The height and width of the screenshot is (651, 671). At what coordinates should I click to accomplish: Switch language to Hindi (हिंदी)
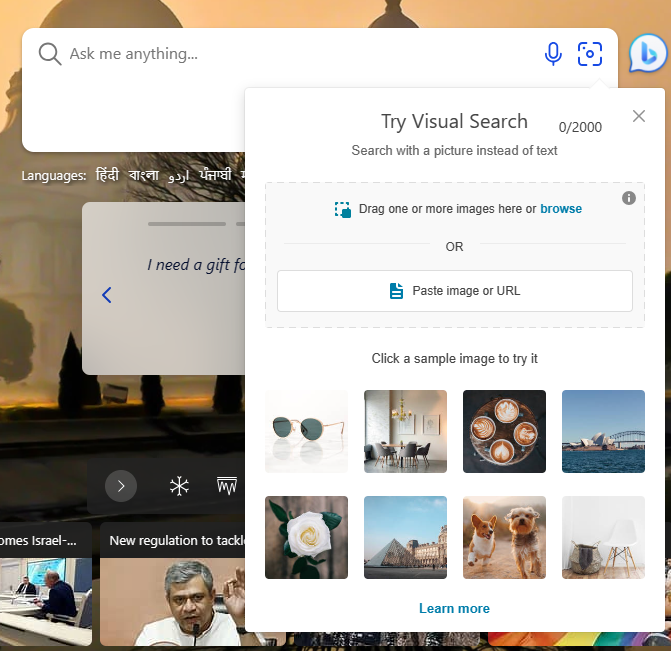pyautogui.click(x=107, y=176)
